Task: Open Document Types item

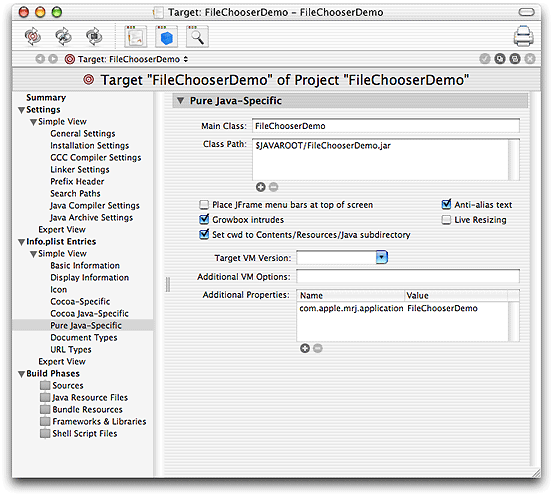Action: [84, 337]
